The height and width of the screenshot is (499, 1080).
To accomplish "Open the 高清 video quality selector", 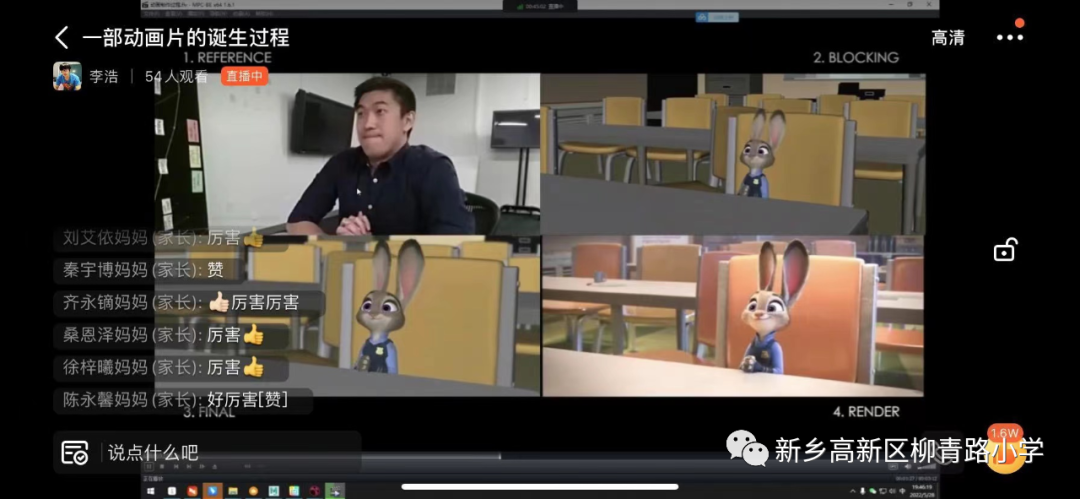I will (x=948, y=38).
